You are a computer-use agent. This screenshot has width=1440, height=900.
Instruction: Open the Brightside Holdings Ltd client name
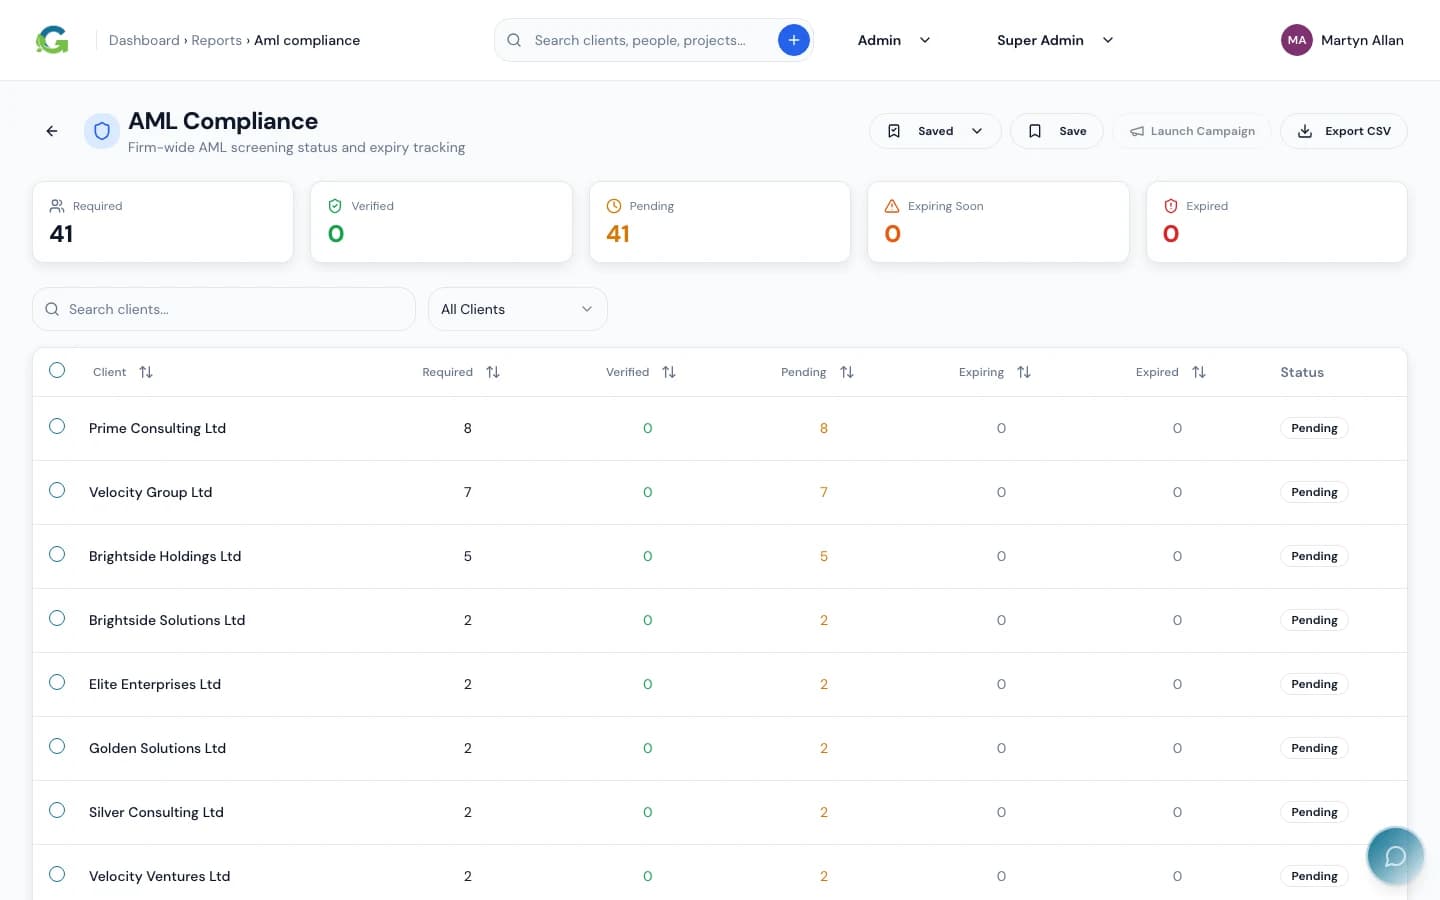pos(165,556)
